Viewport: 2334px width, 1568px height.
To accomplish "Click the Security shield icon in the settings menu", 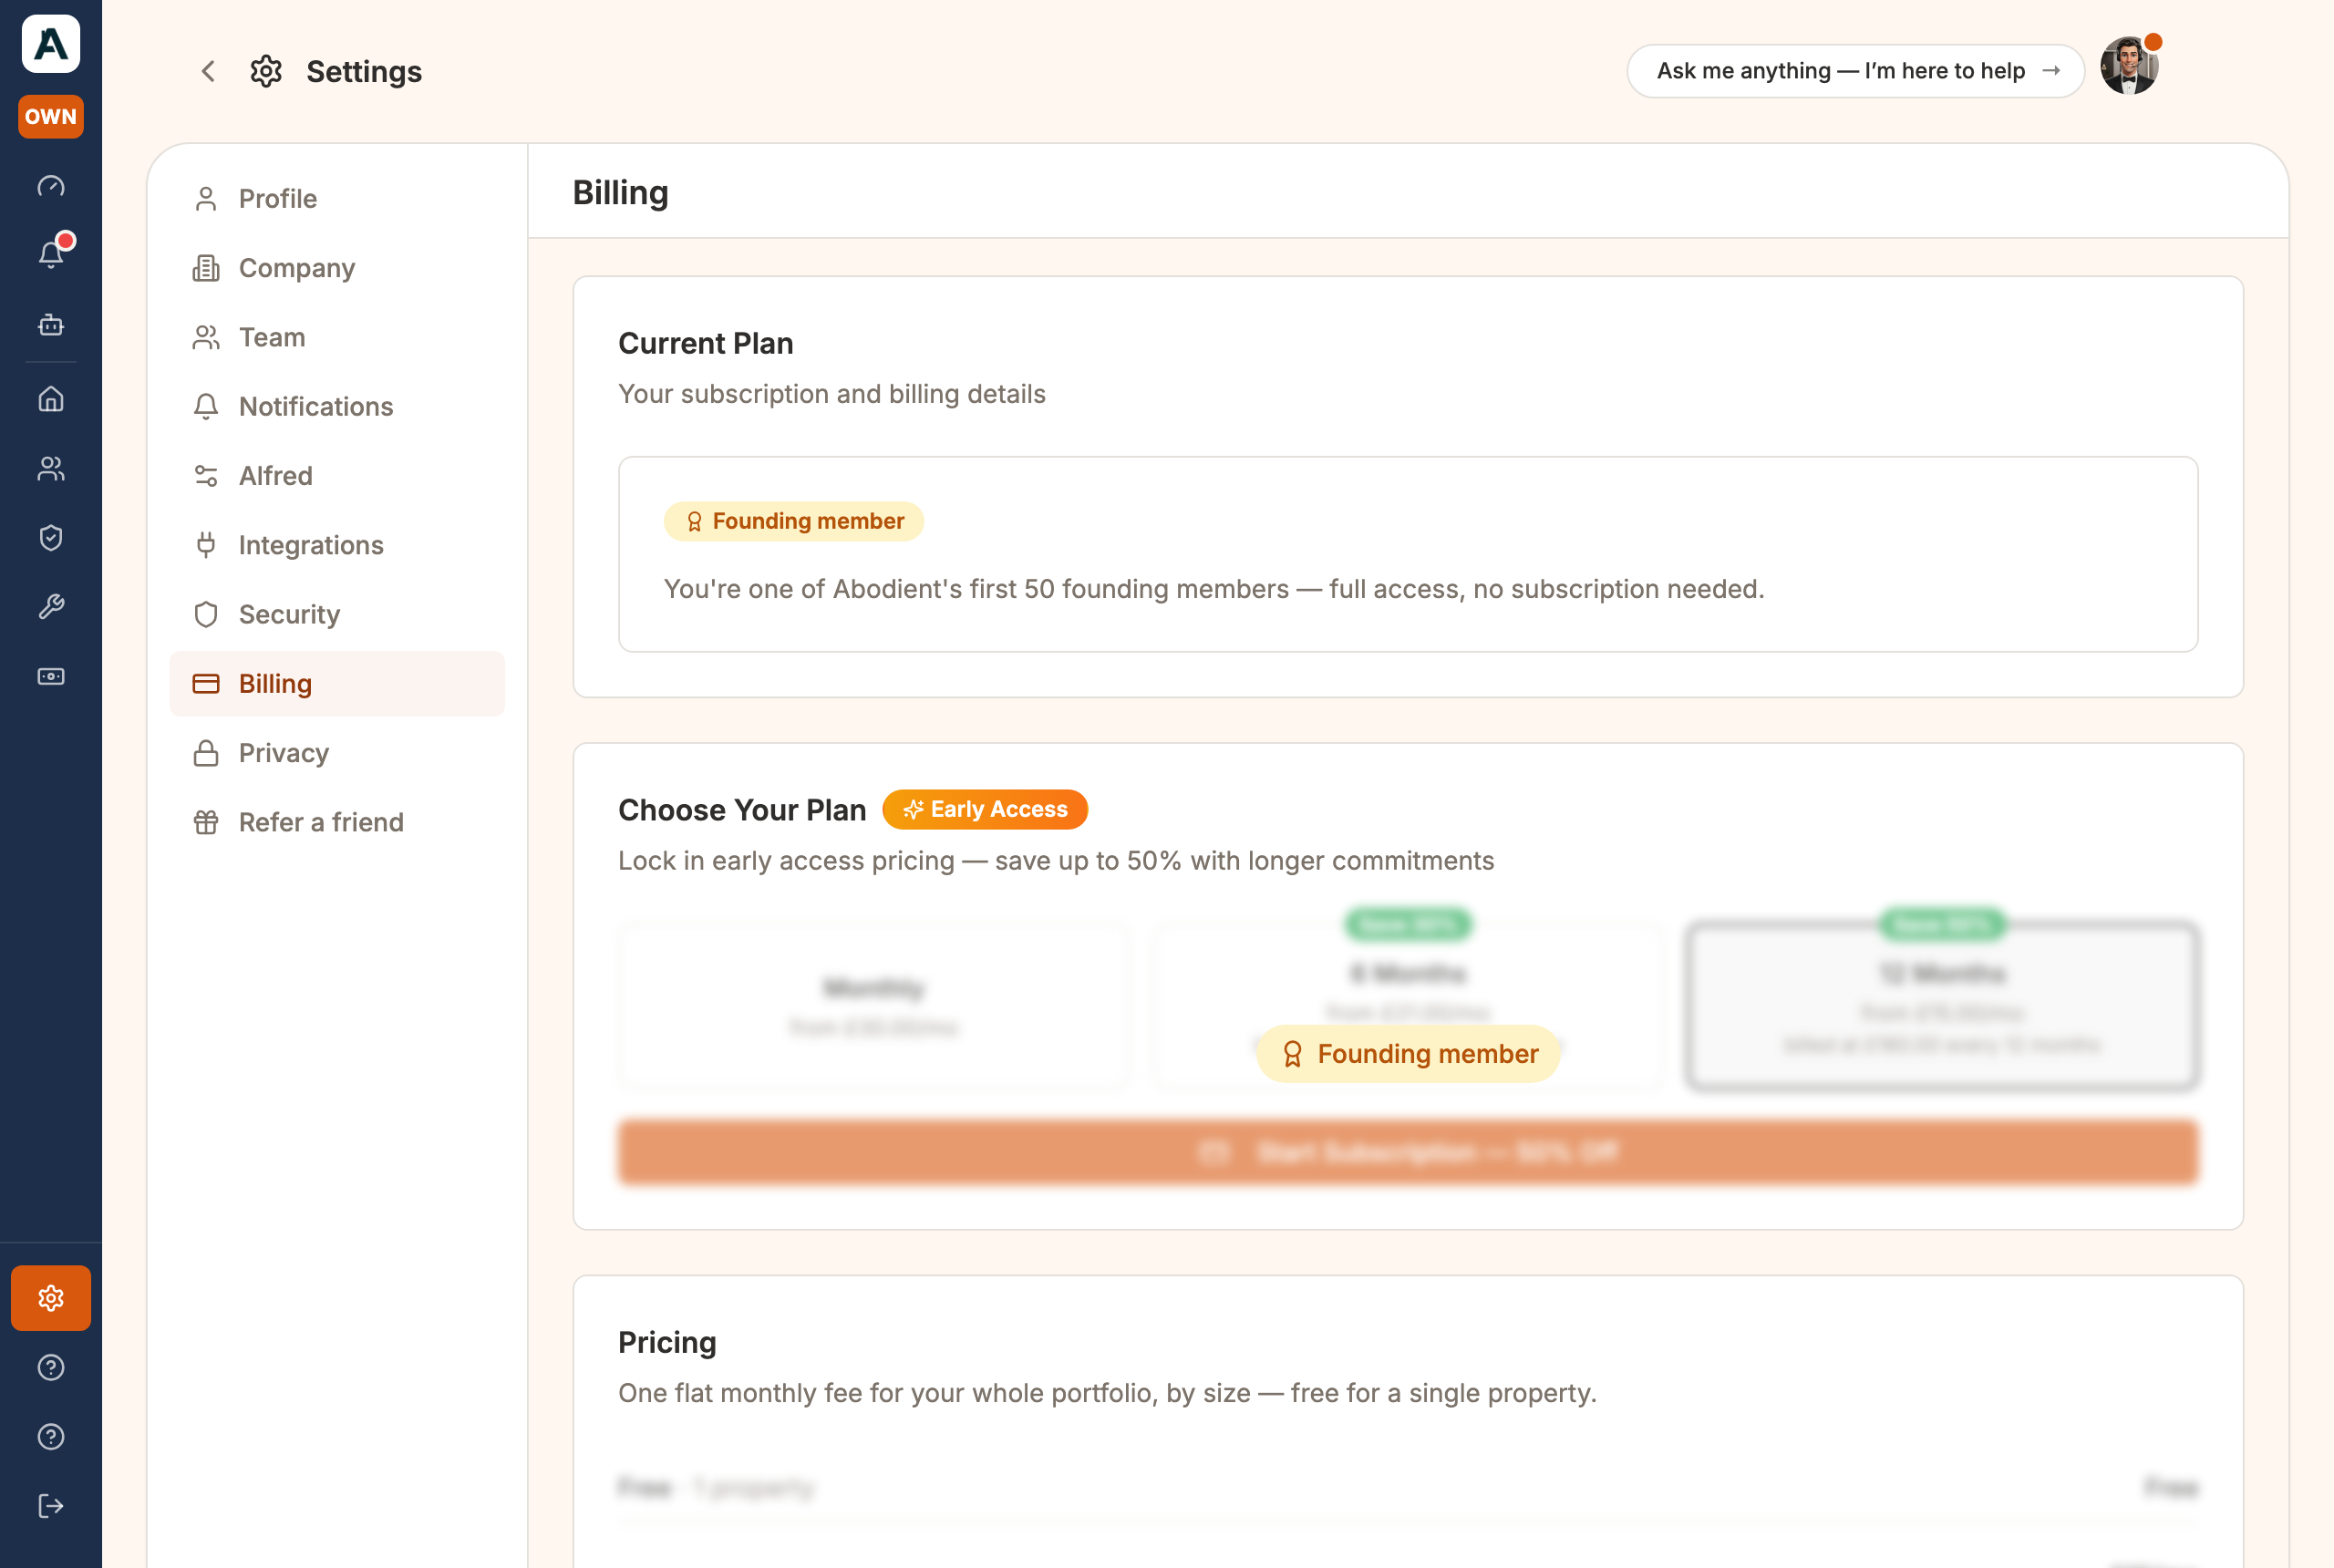I will point(206,615).
